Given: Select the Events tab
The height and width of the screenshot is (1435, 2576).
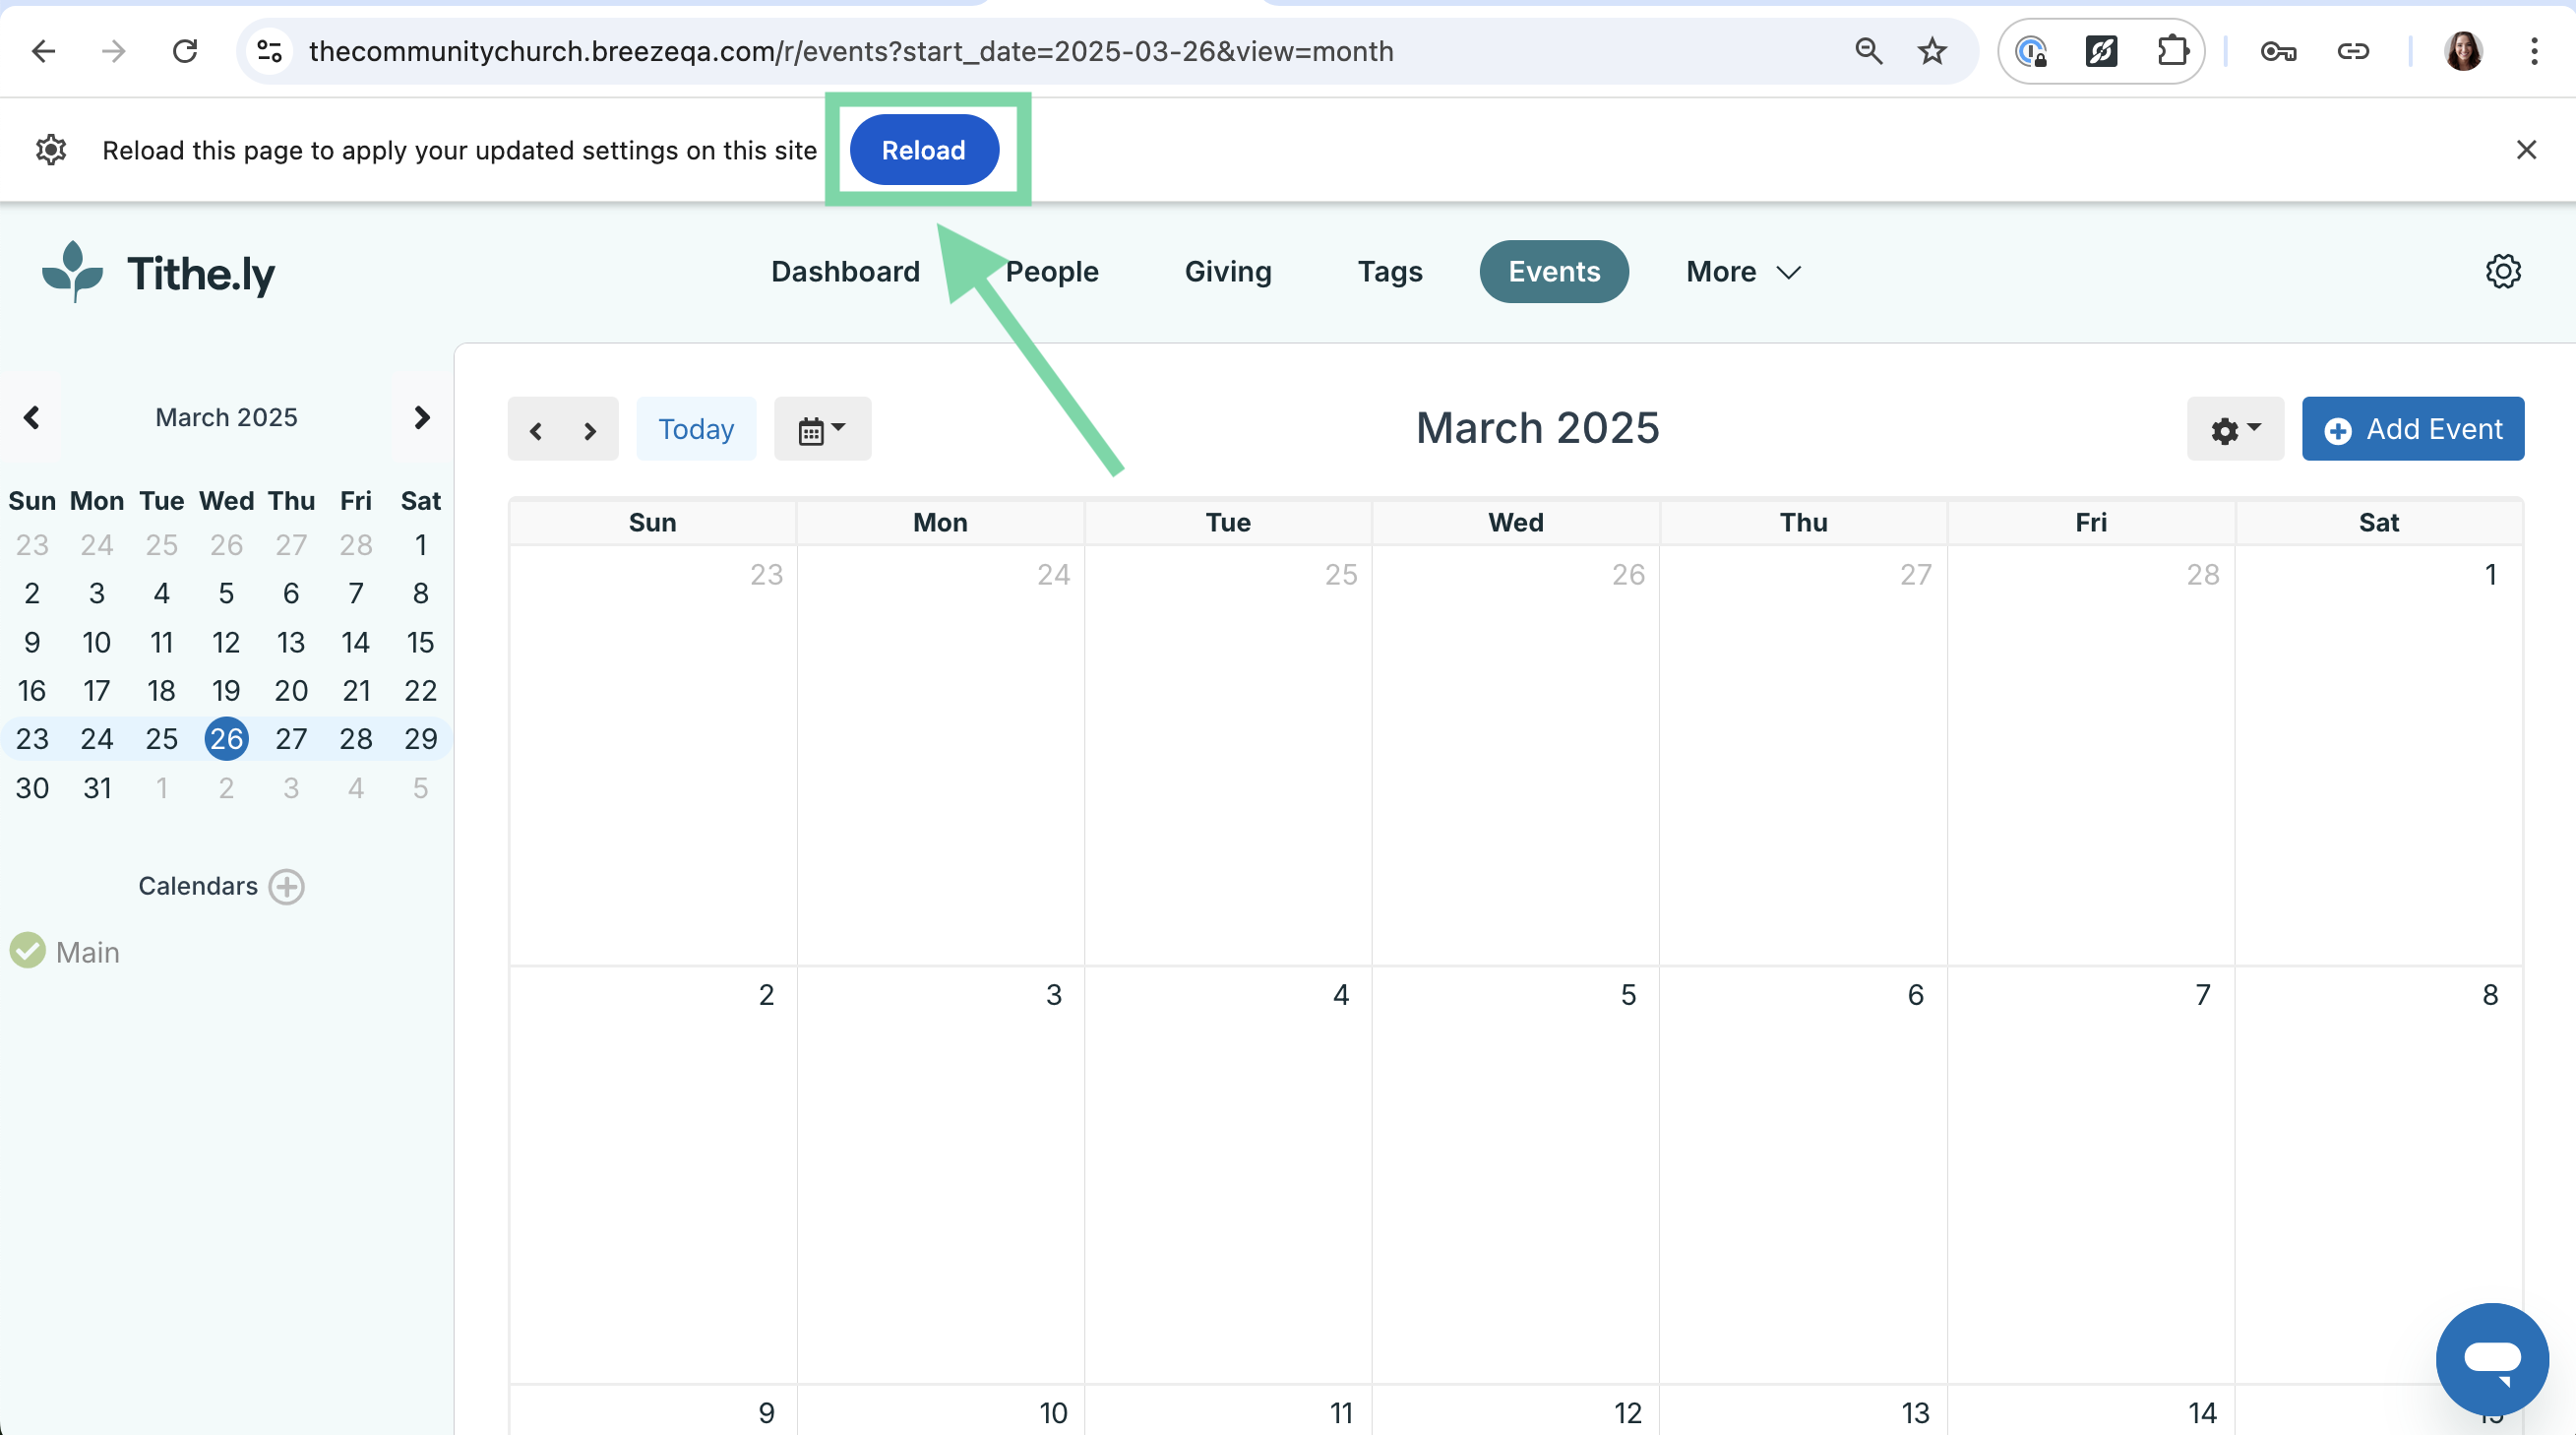Looking at the screenshot, I should click(1554, 272).
